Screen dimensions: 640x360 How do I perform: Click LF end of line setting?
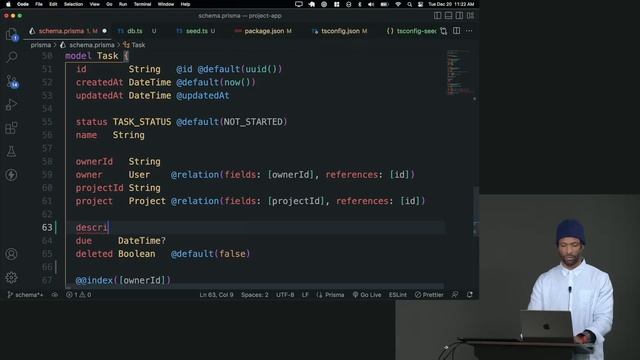[x=305, y=295]
